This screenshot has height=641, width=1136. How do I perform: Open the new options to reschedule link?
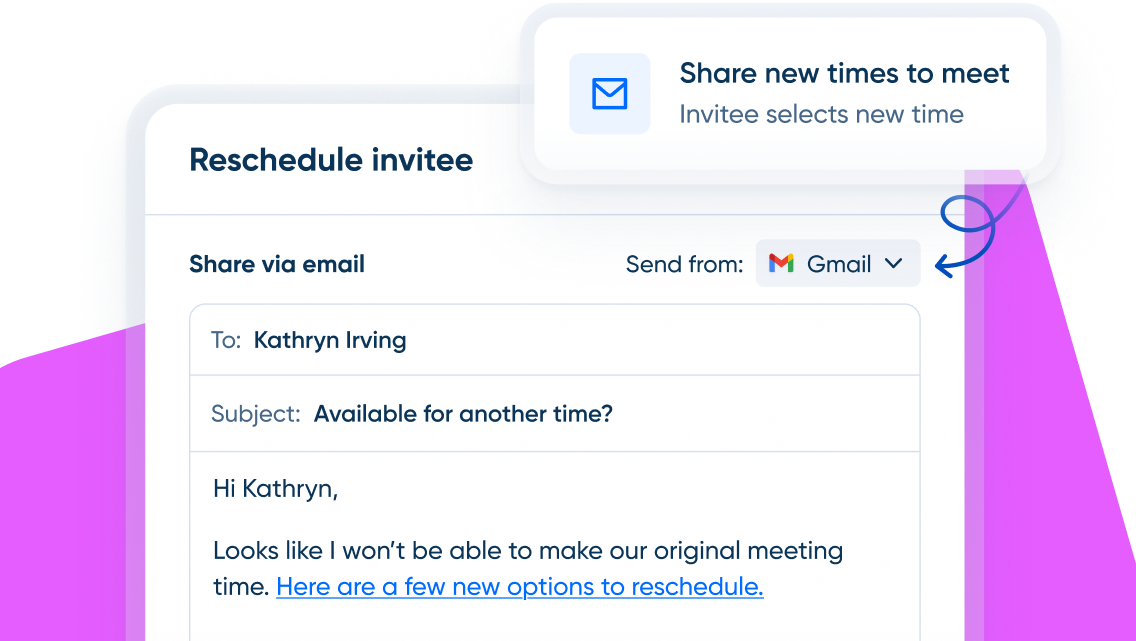point(519,587)
